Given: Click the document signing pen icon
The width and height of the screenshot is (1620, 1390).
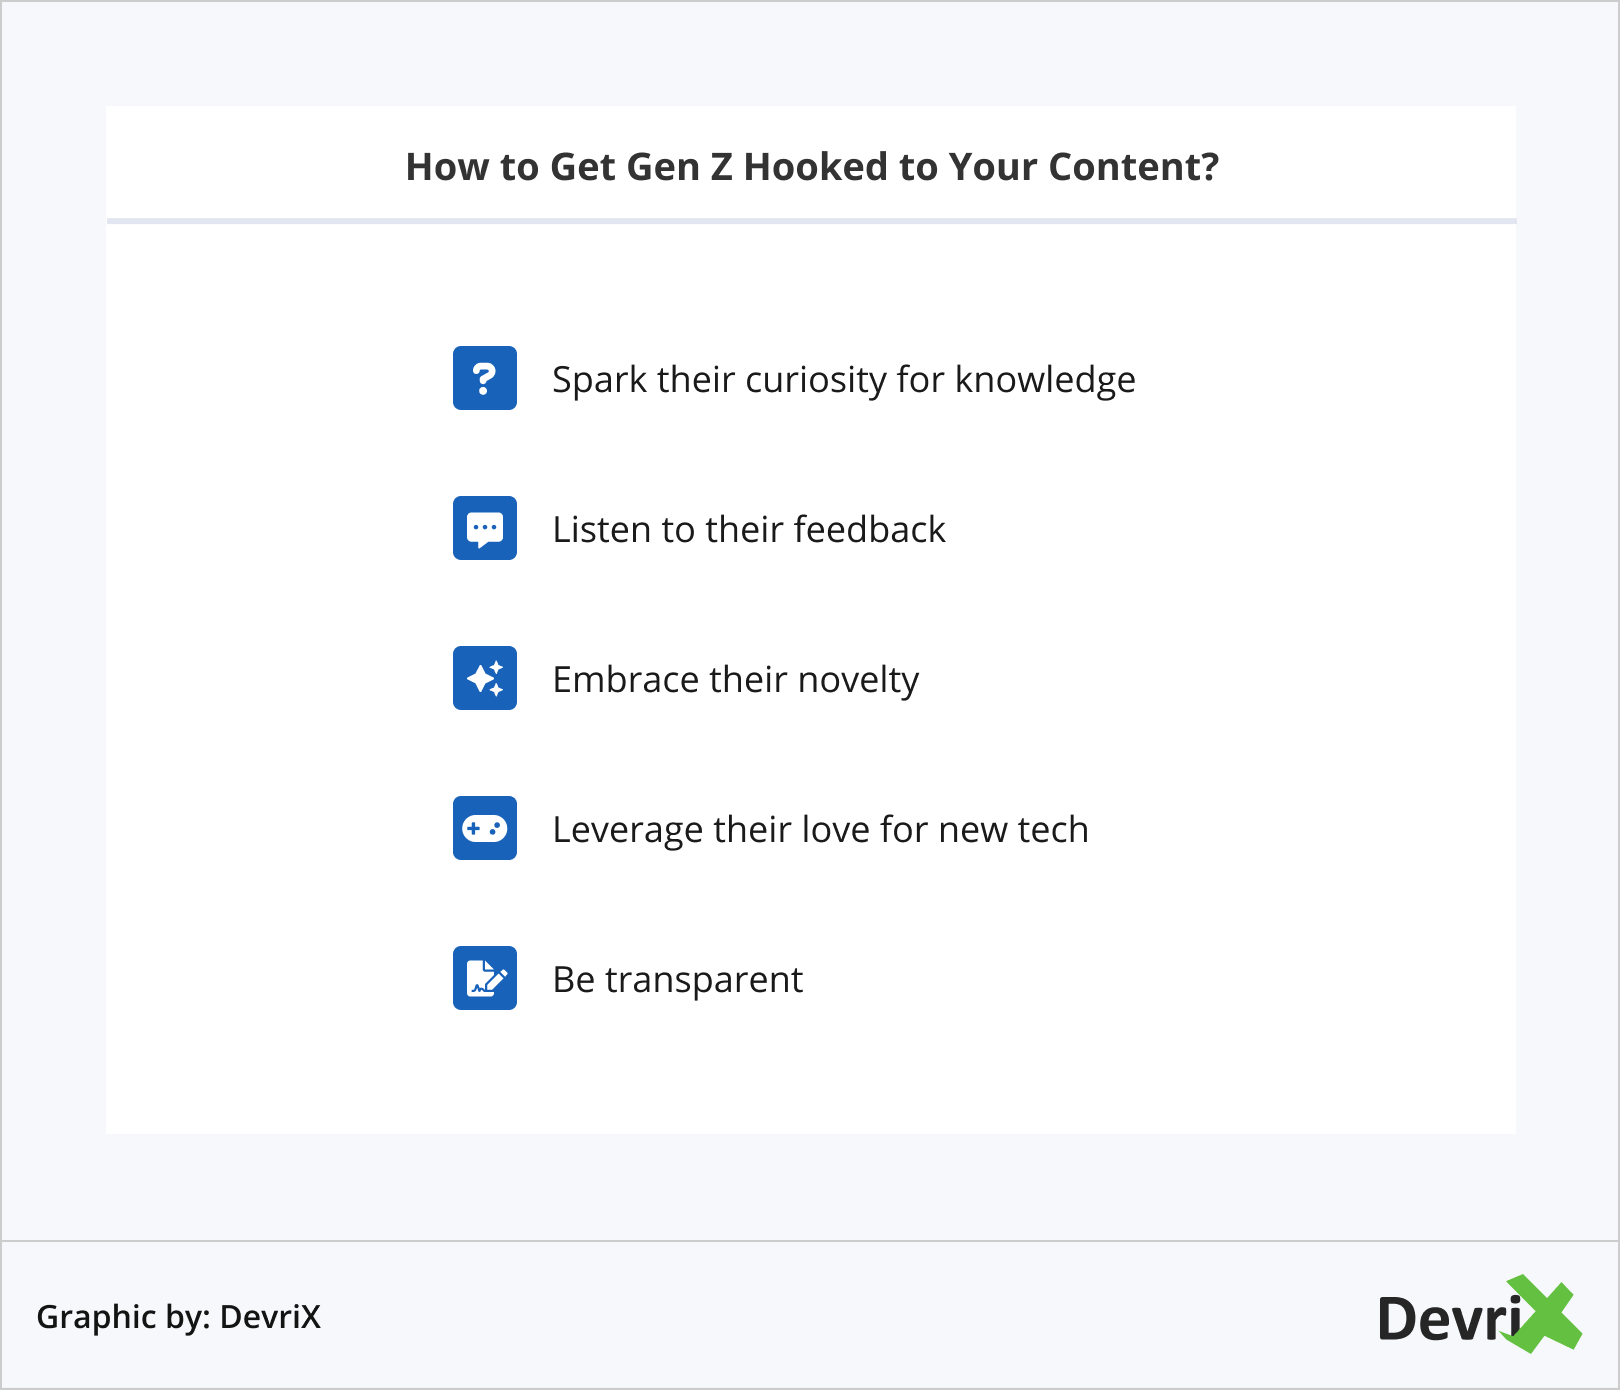Looking at the screenshot, I should coord(485,978).
